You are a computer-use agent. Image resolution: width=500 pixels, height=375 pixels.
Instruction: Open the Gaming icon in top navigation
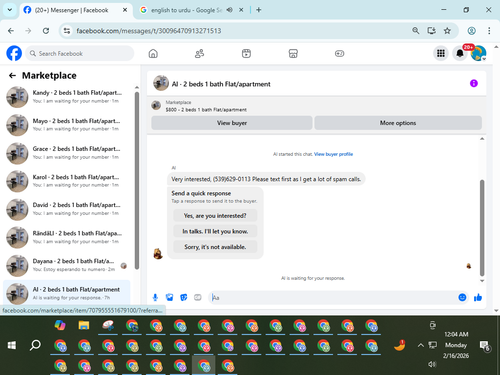pyautogui.click(x=339, y=53)
